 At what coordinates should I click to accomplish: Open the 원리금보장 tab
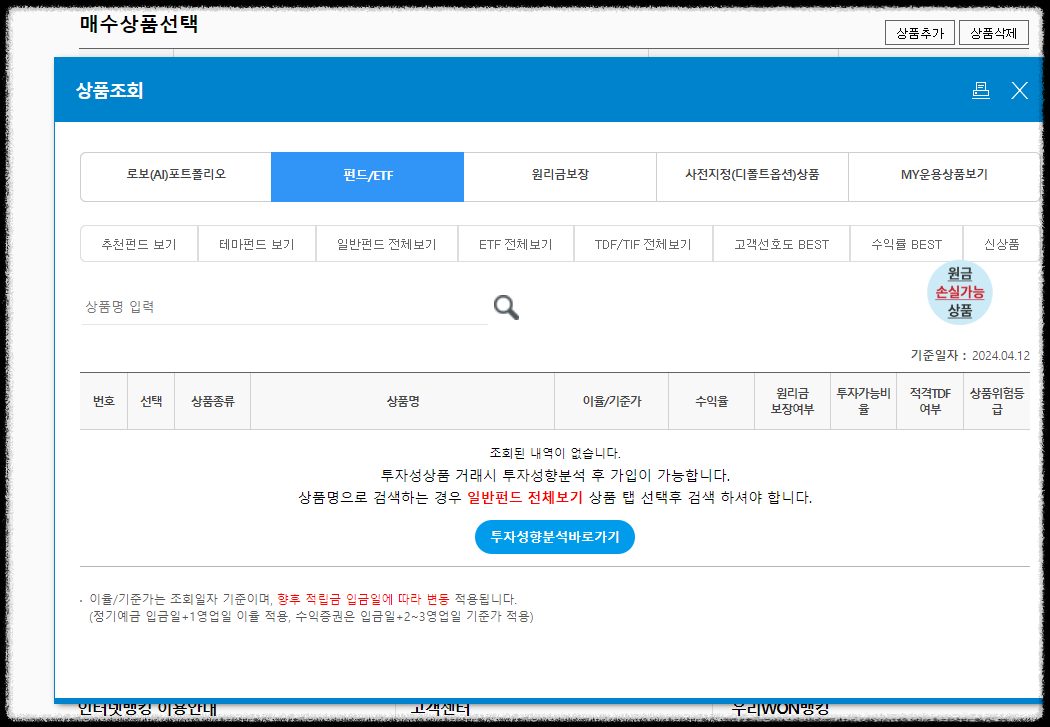pyautogui.click(x=558, y=176)
